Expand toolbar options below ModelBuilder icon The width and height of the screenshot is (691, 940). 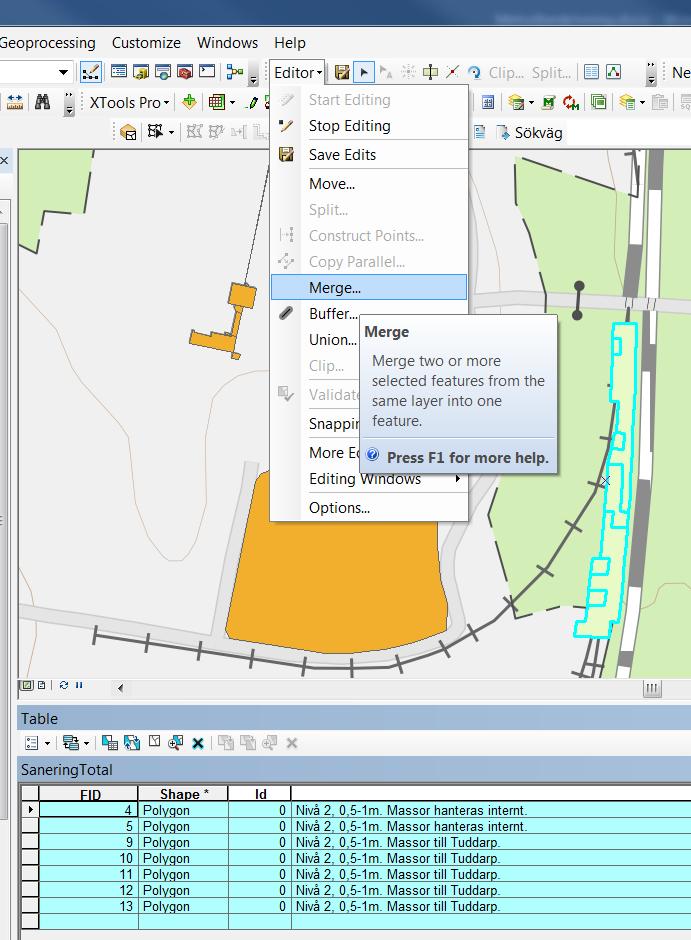[253, 78]
